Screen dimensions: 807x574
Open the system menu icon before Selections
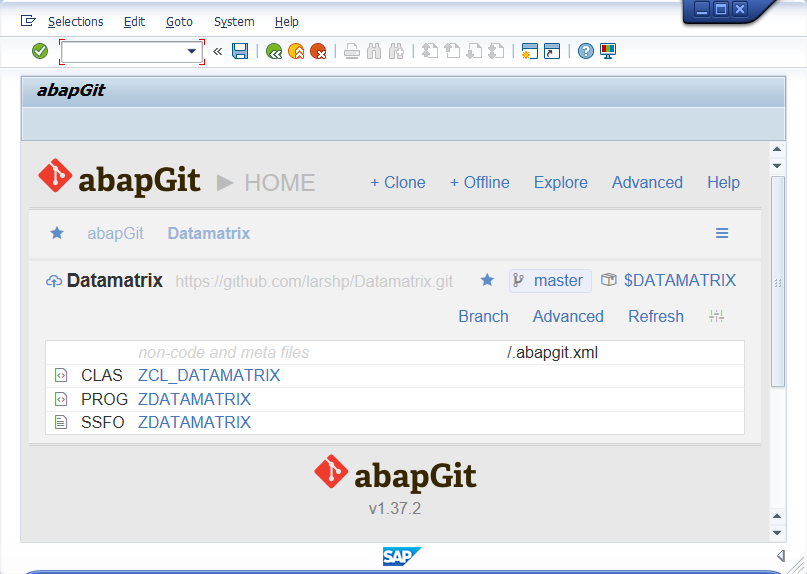28,21
